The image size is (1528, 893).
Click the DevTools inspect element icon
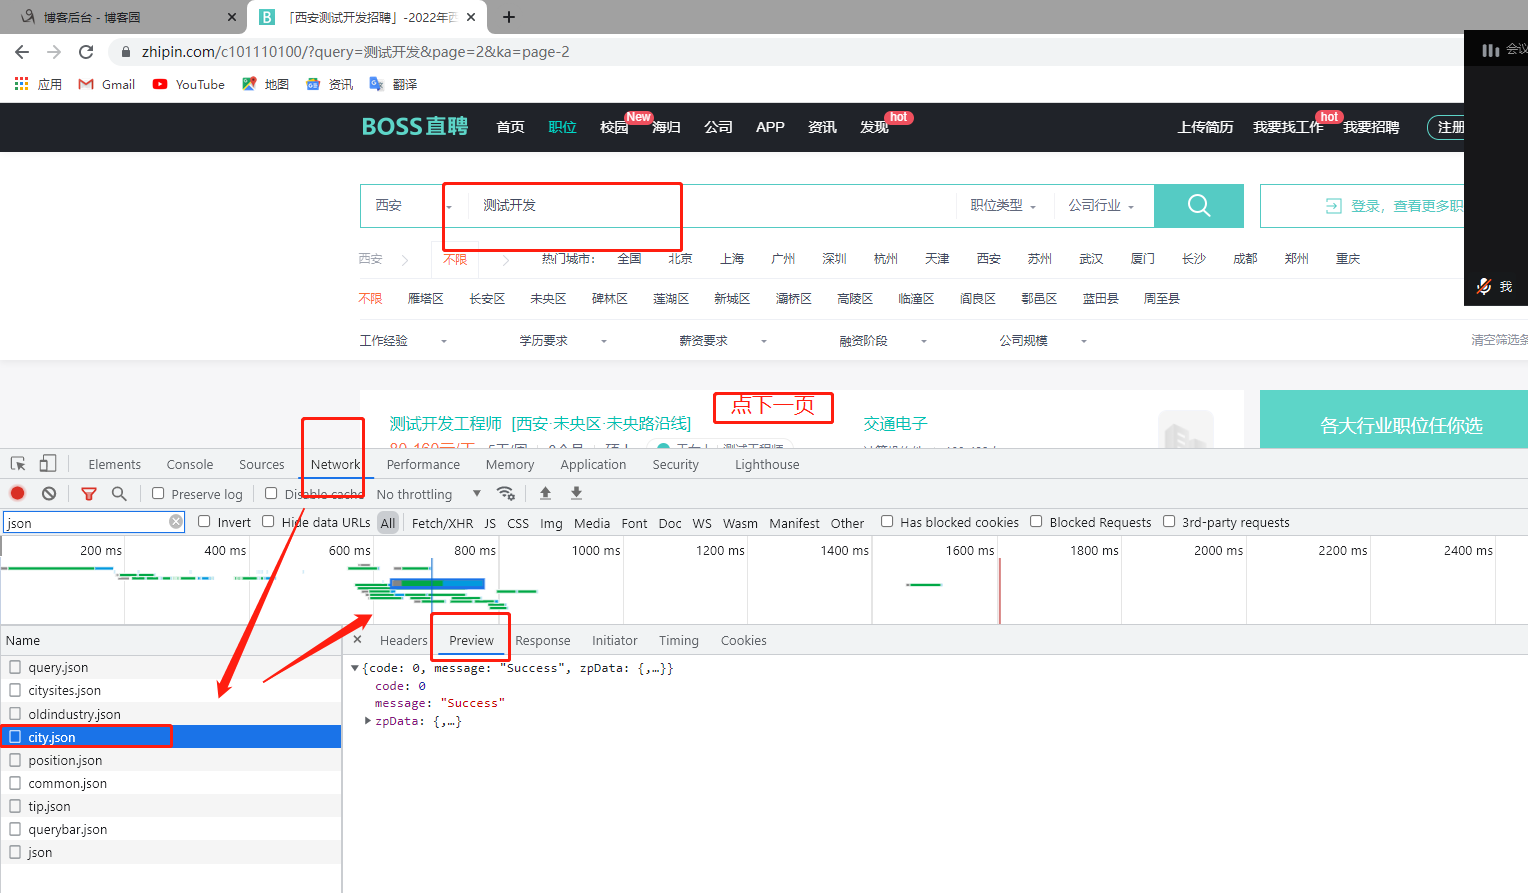pos(18,464)
